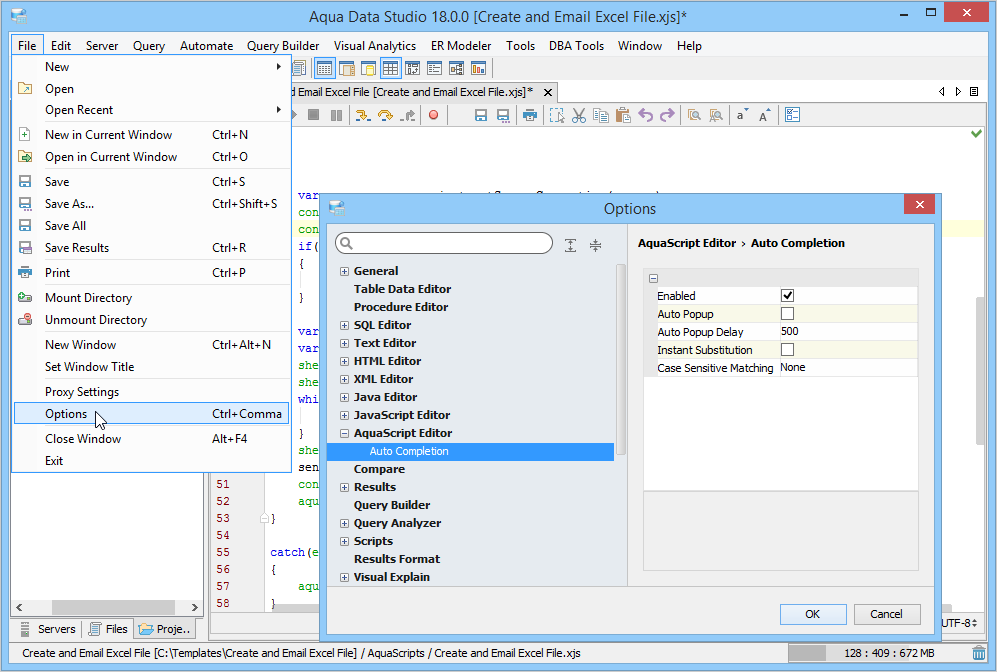This screenshot has width=997, height=672.
Task: Click the Find magnifier icon
Action: 694,115
